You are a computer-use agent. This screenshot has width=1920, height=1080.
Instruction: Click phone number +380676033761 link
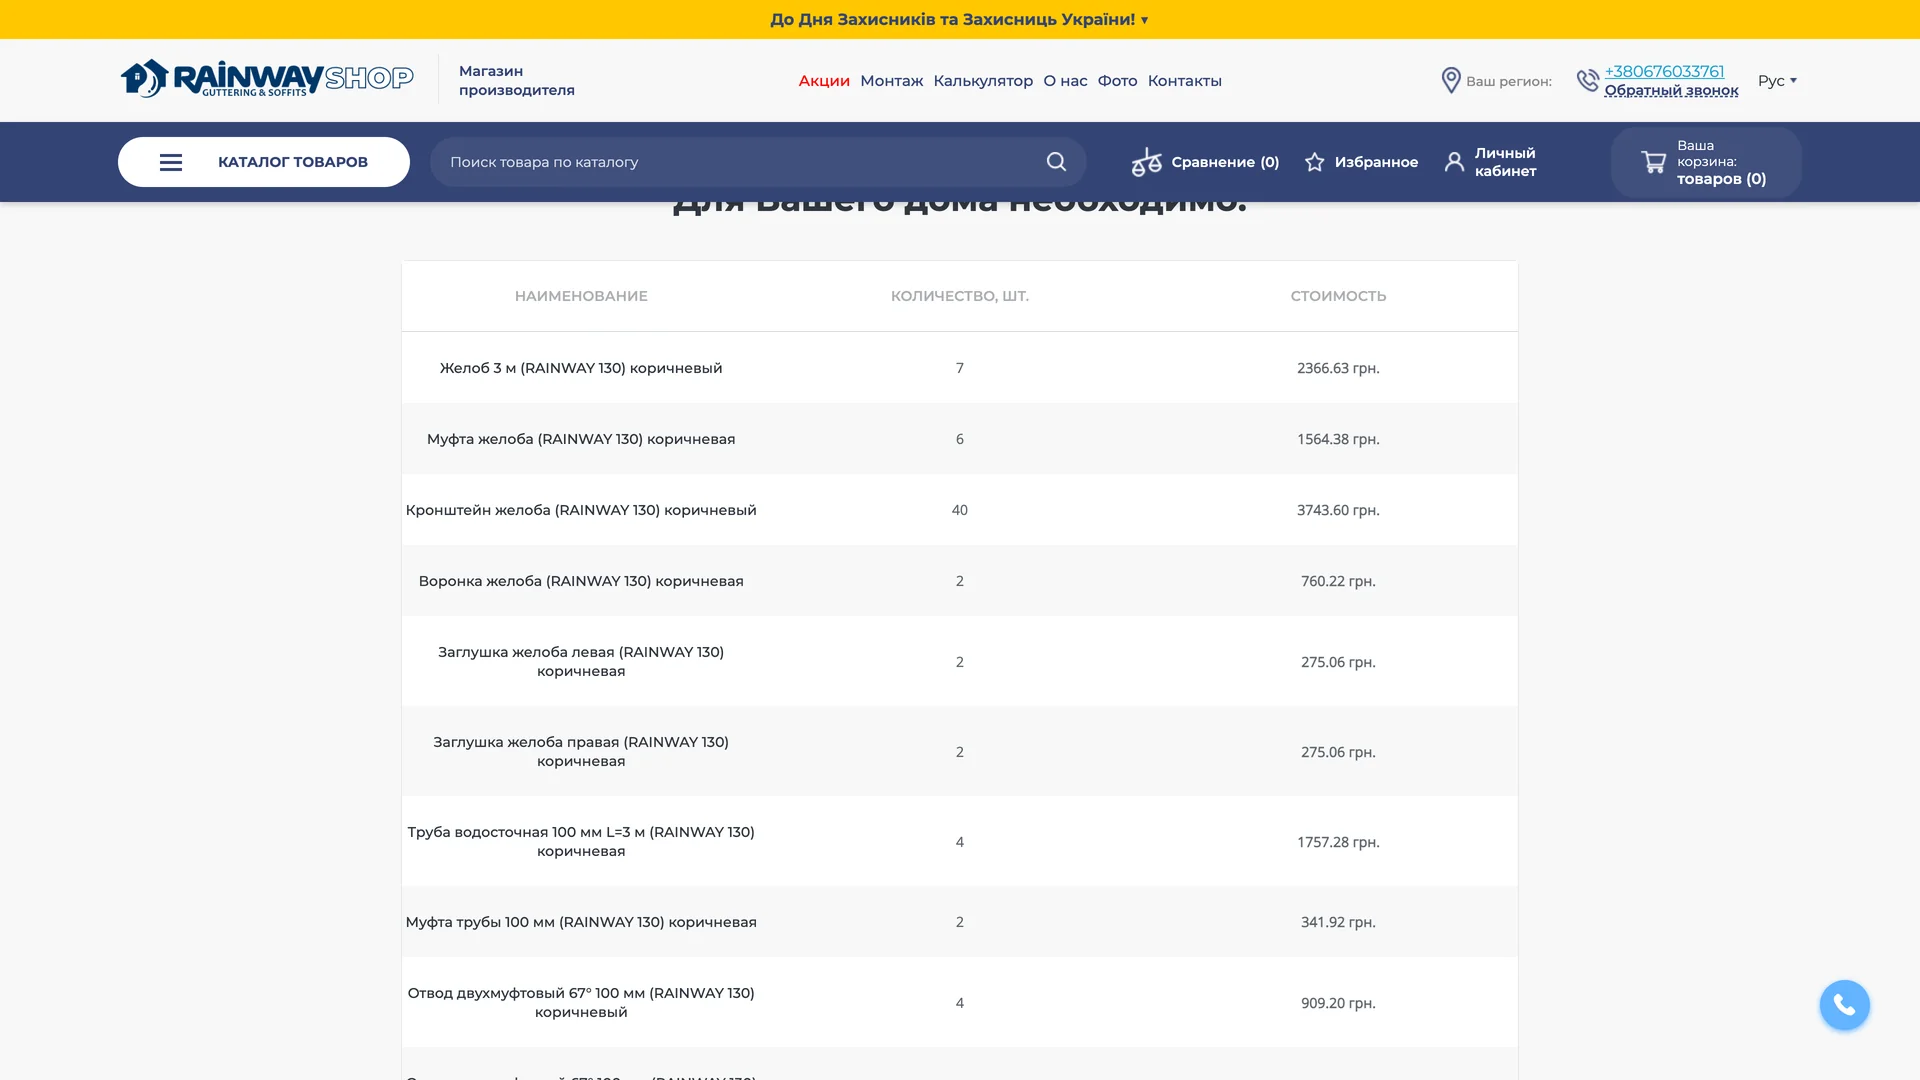pyautogui.click(x=1664, y=71)
